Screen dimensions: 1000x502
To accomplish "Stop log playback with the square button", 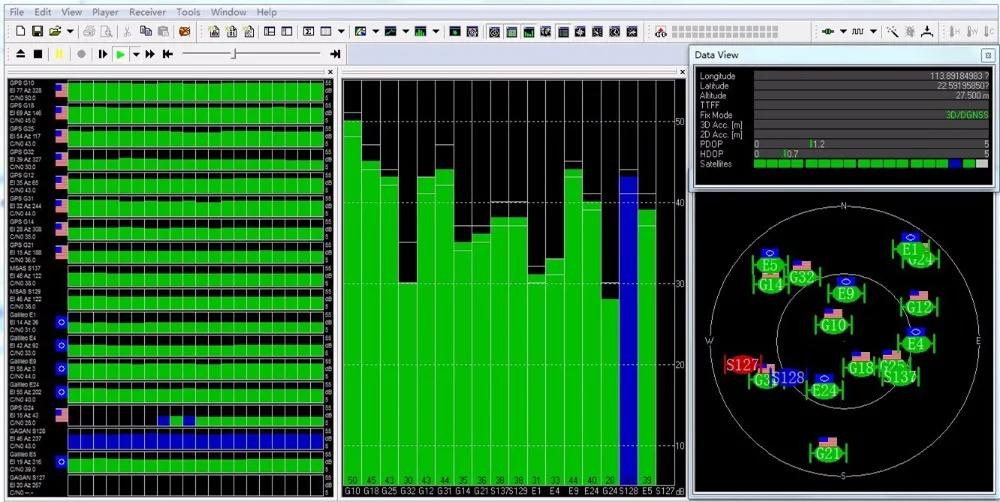I will pyautogui.click(x=38, y=54).
